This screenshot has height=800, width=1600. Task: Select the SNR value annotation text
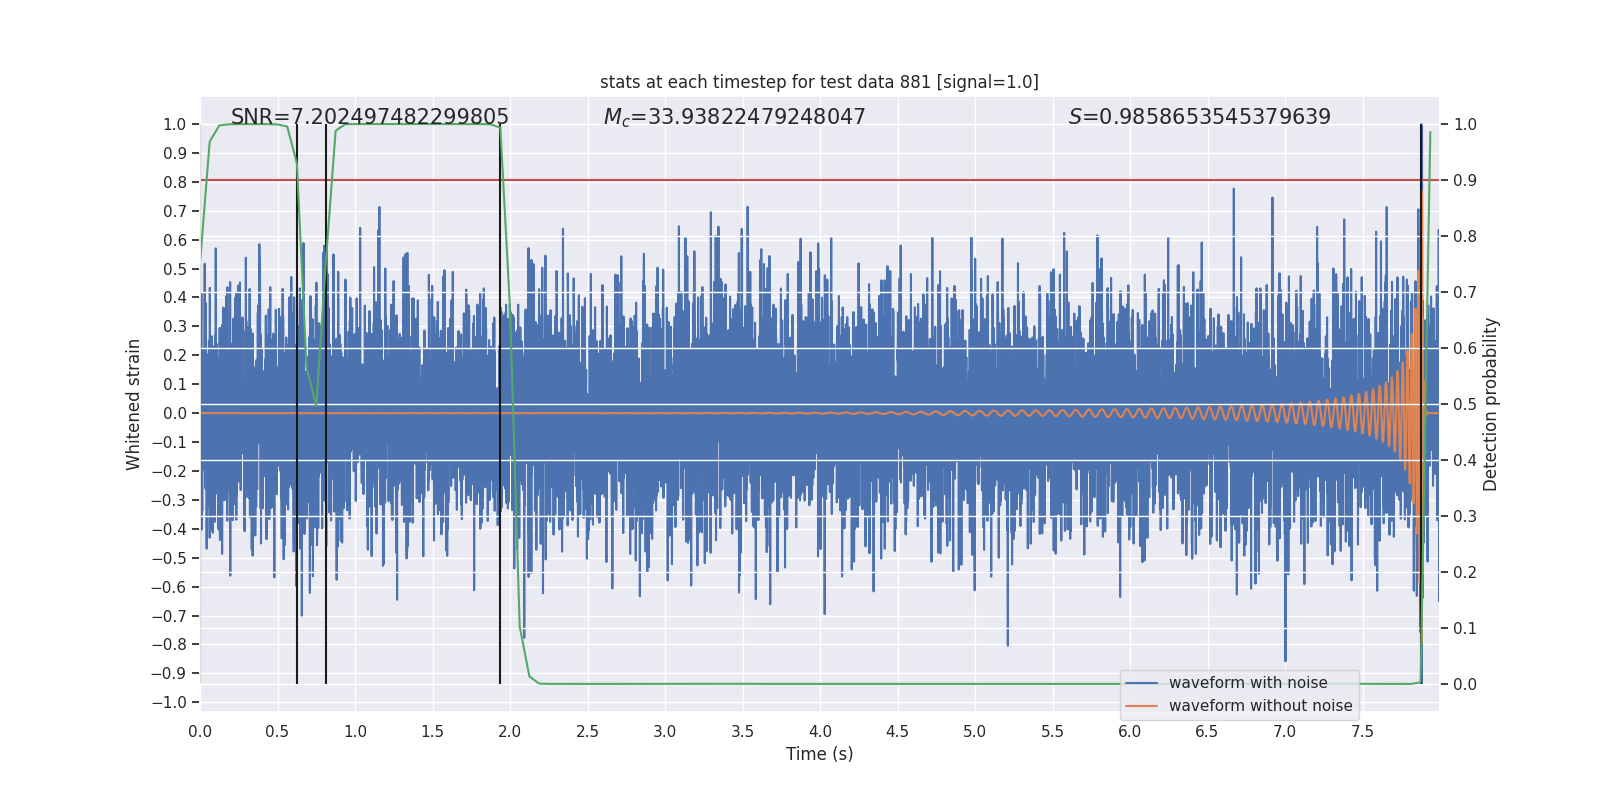point(369,117)
